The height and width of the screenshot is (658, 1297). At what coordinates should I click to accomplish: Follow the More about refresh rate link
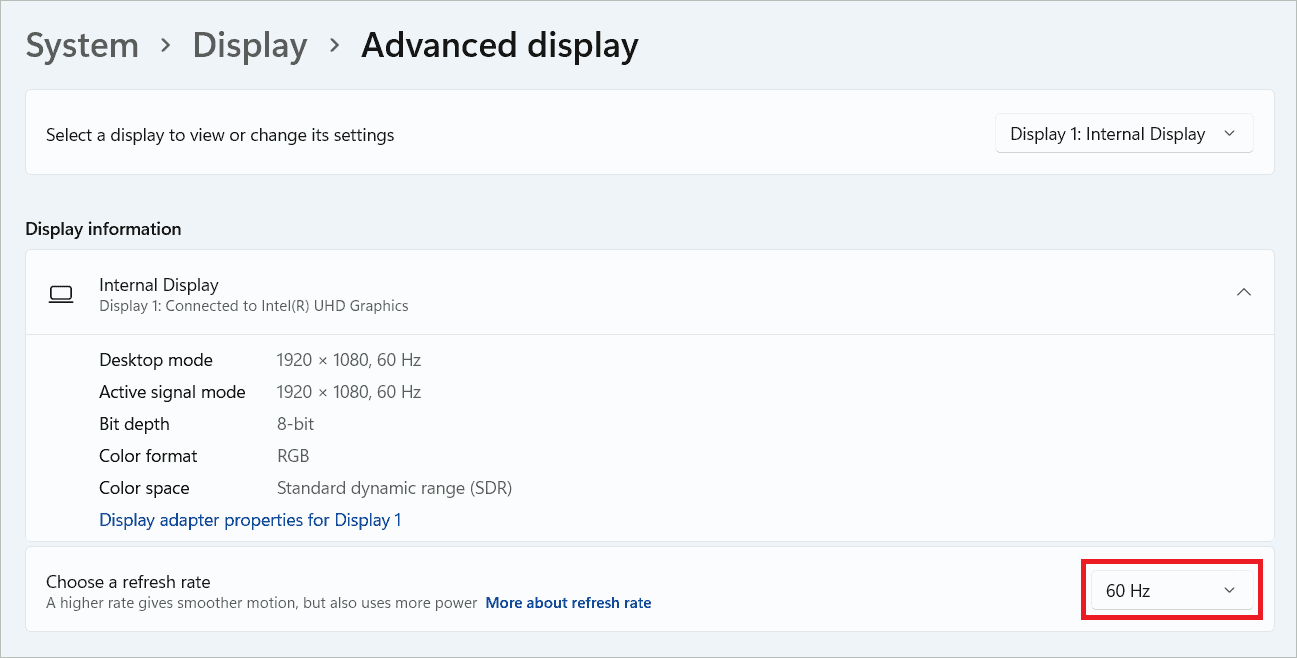click(x=568, y=602)
